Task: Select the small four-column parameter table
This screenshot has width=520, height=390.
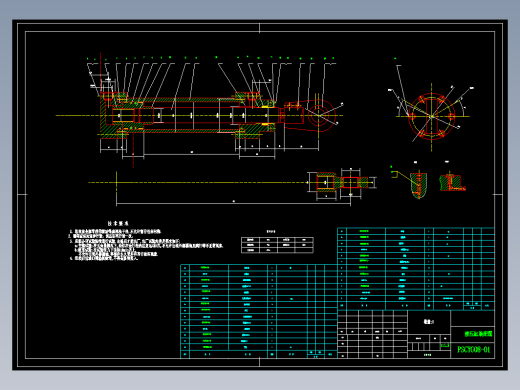Action: click(277, 245)
